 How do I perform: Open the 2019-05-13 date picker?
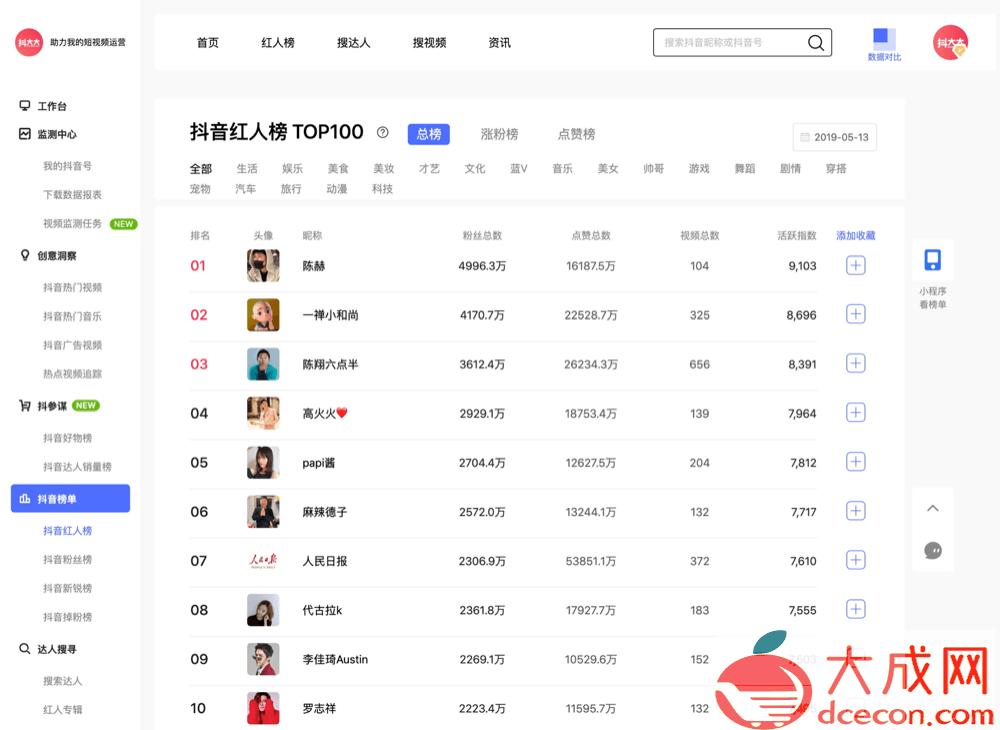pos(834,137)
